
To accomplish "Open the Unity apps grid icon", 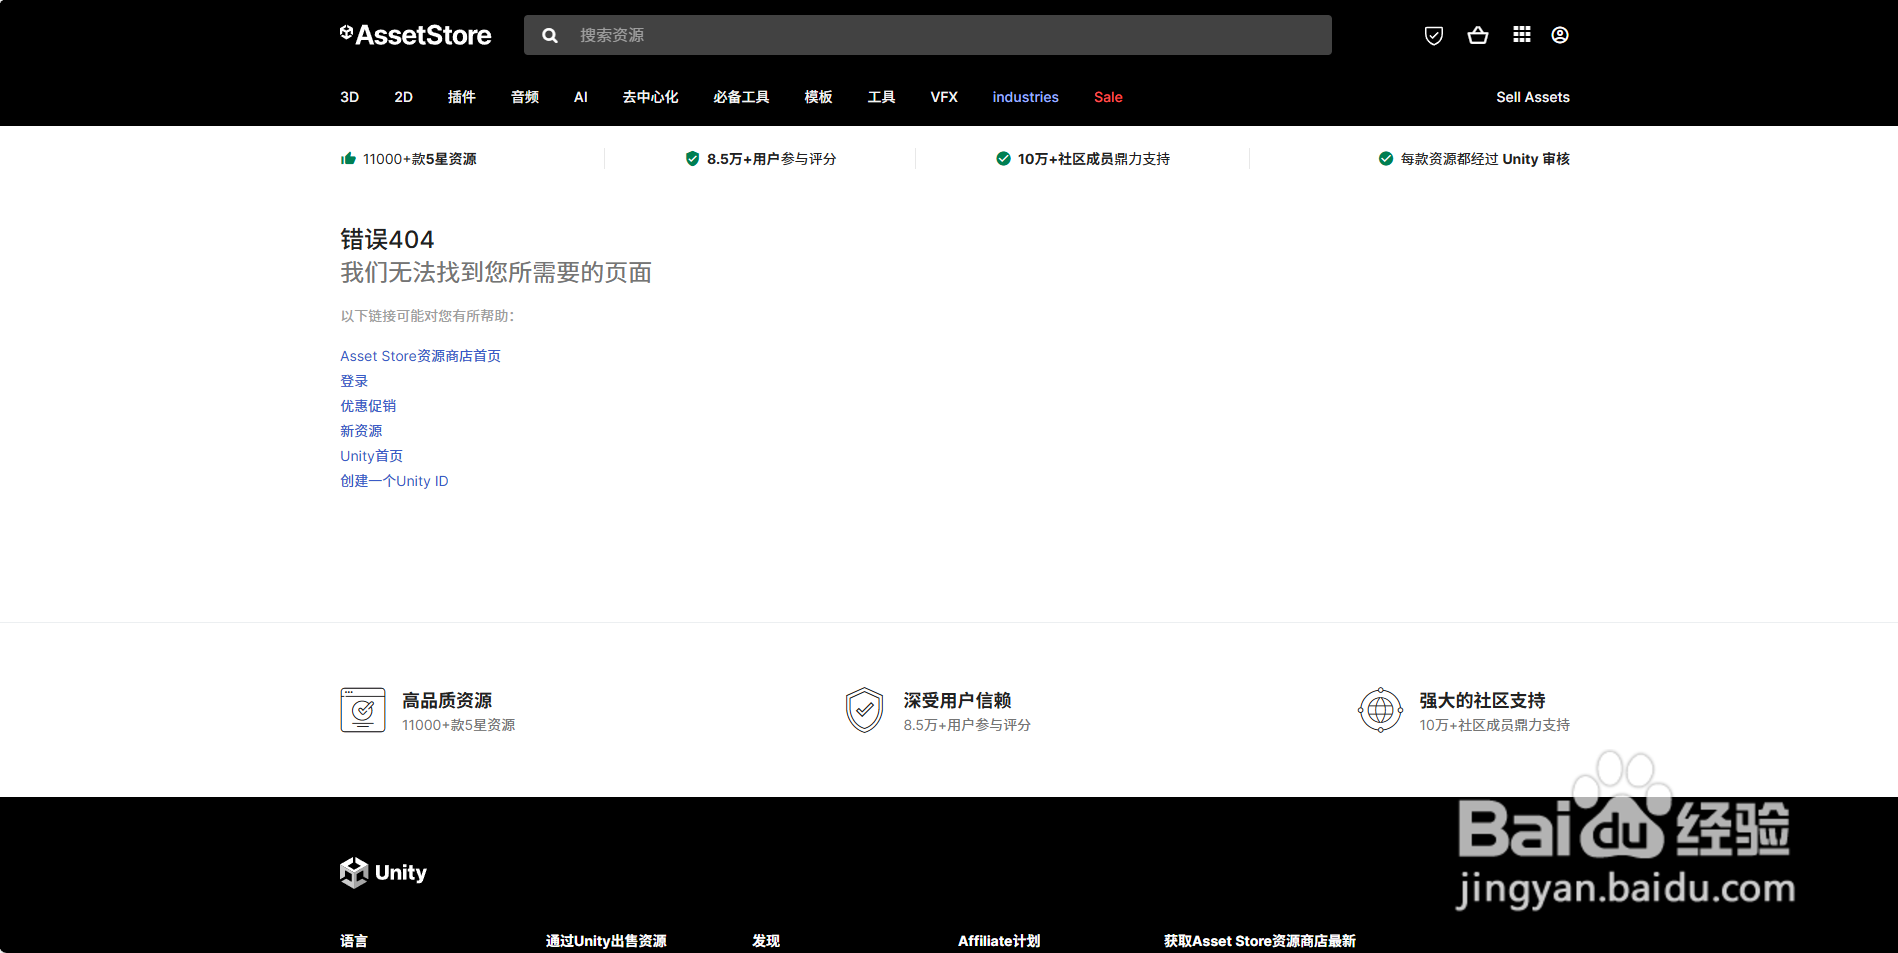I will (1521, 34).
